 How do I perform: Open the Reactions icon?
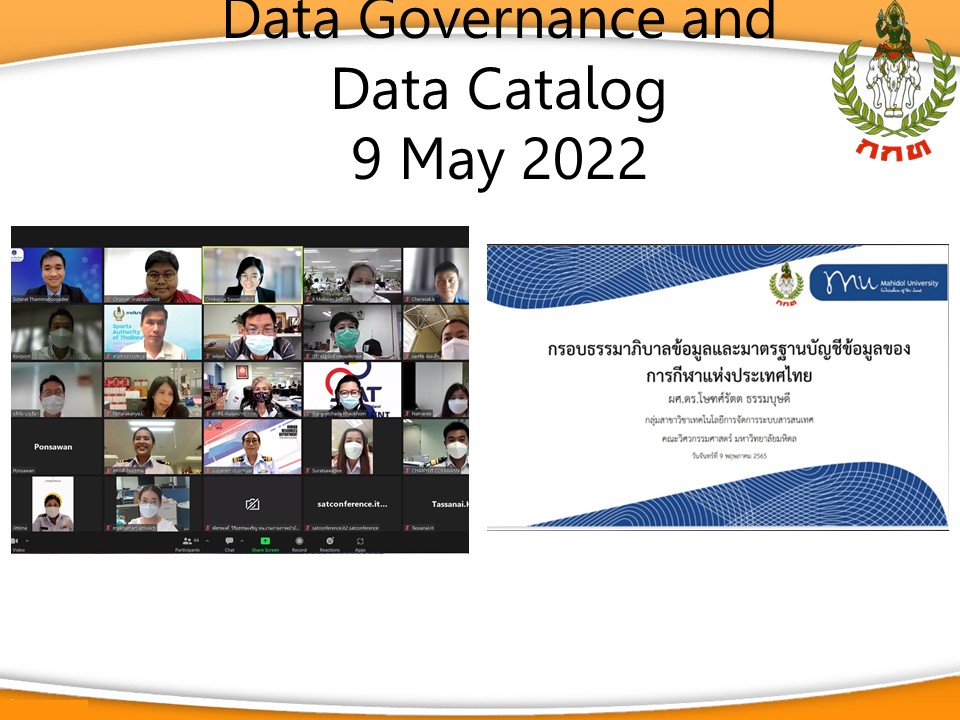[330, 541]
